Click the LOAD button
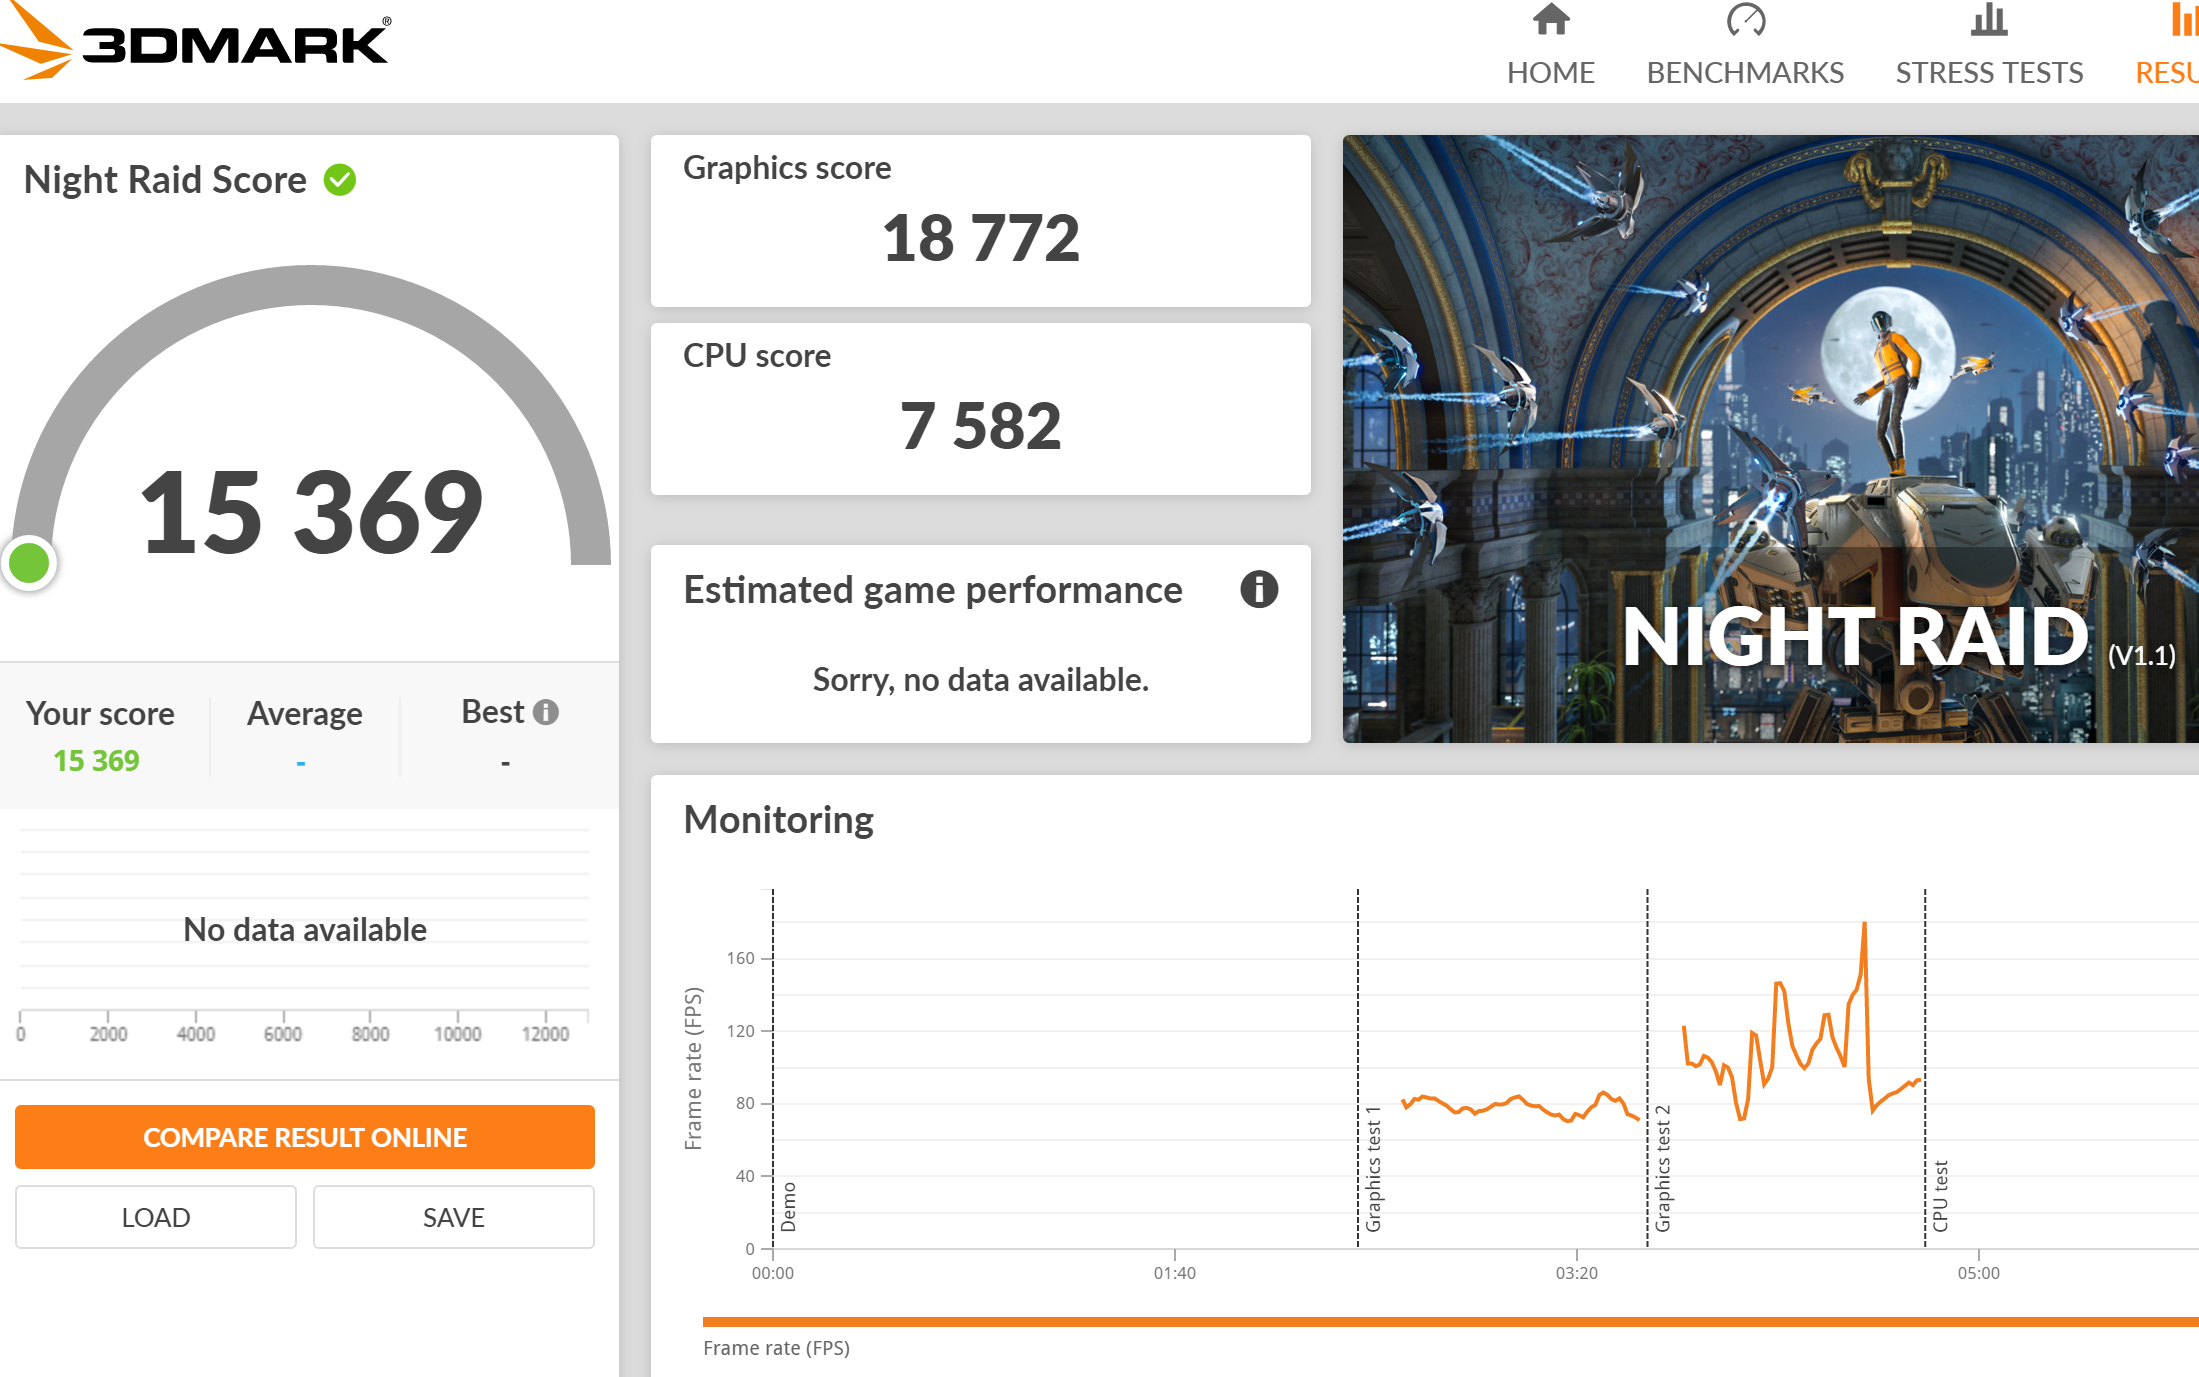This screenshot has width=2199, height=1377. [156, 1217]
